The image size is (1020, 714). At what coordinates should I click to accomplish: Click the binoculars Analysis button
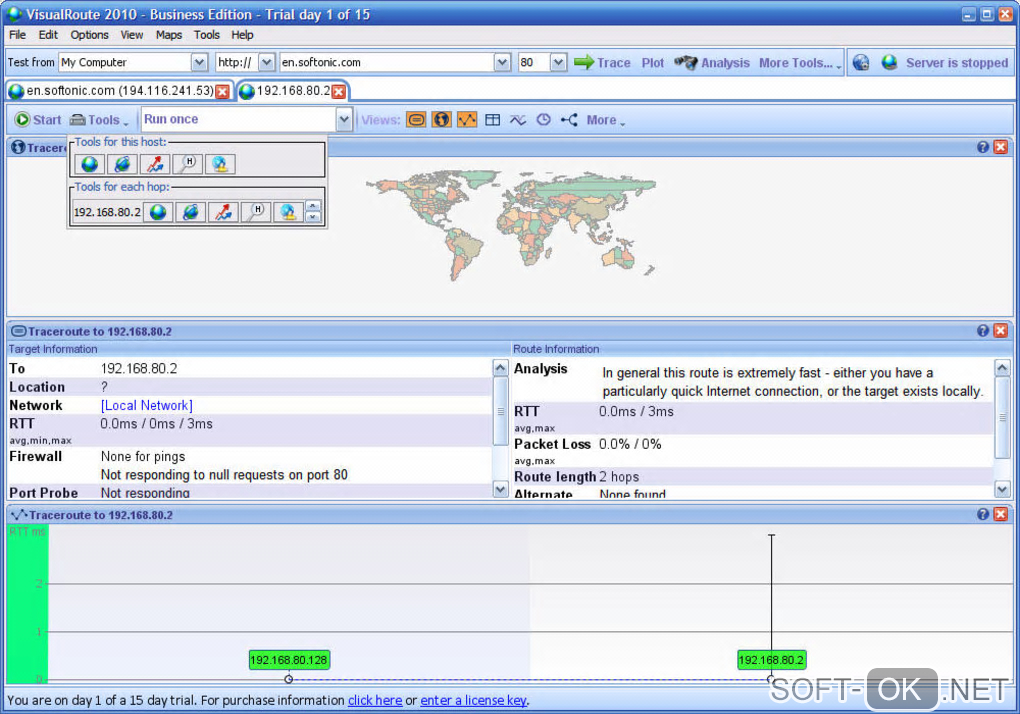click(x=712, y=62)
